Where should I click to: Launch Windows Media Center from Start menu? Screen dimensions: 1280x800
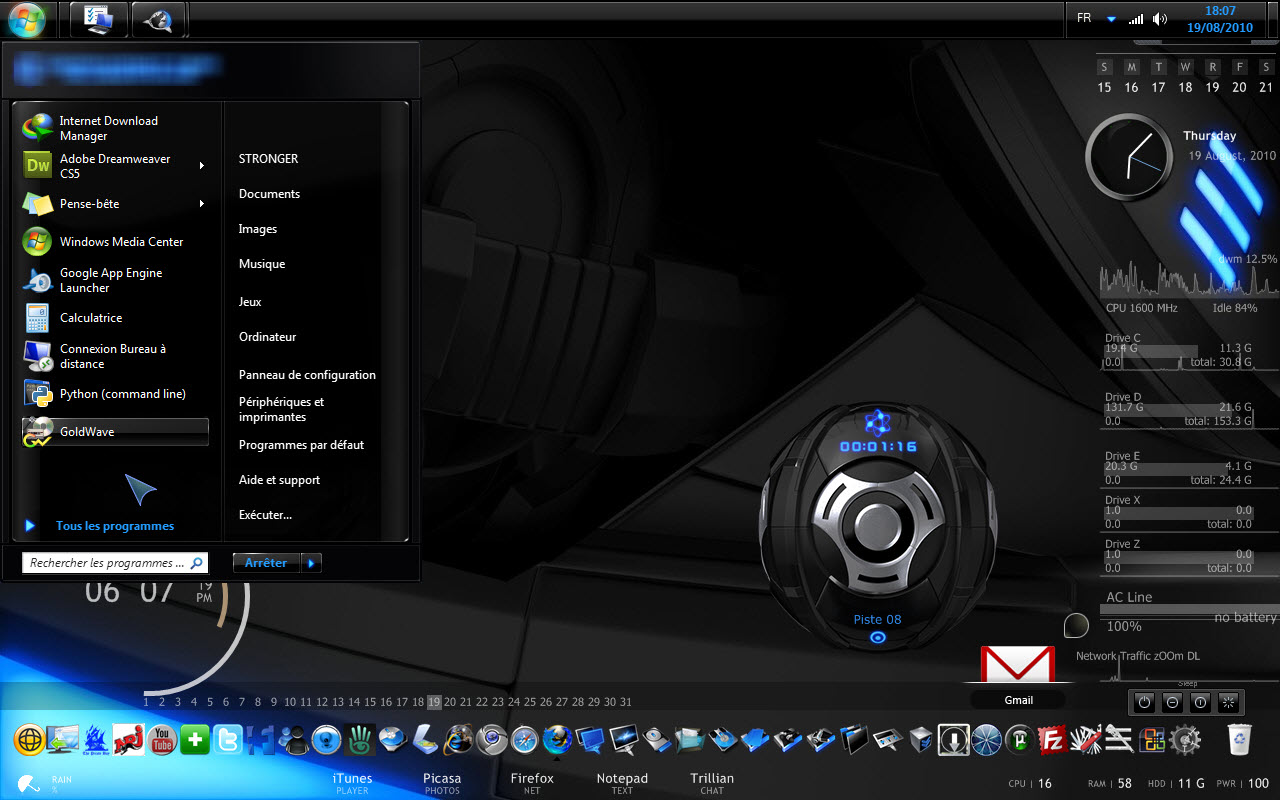coord(115,241)
